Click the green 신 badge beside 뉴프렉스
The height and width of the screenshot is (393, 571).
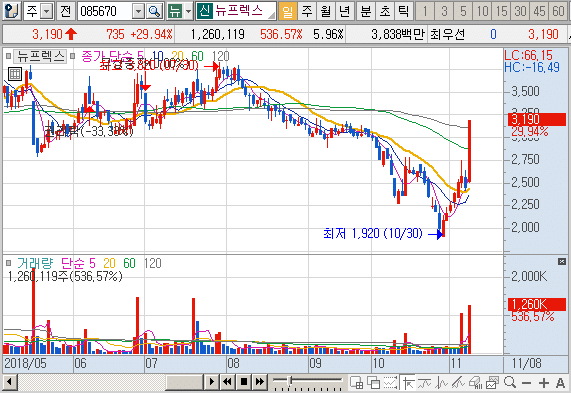pyautogui.click(x=204, y=11)
